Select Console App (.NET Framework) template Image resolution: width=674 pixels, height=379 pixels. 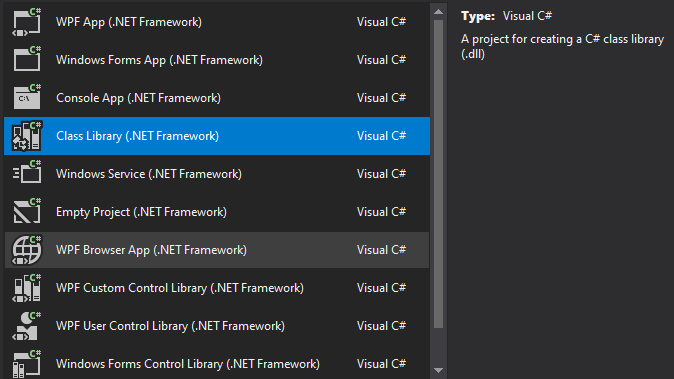pos(217,98)
